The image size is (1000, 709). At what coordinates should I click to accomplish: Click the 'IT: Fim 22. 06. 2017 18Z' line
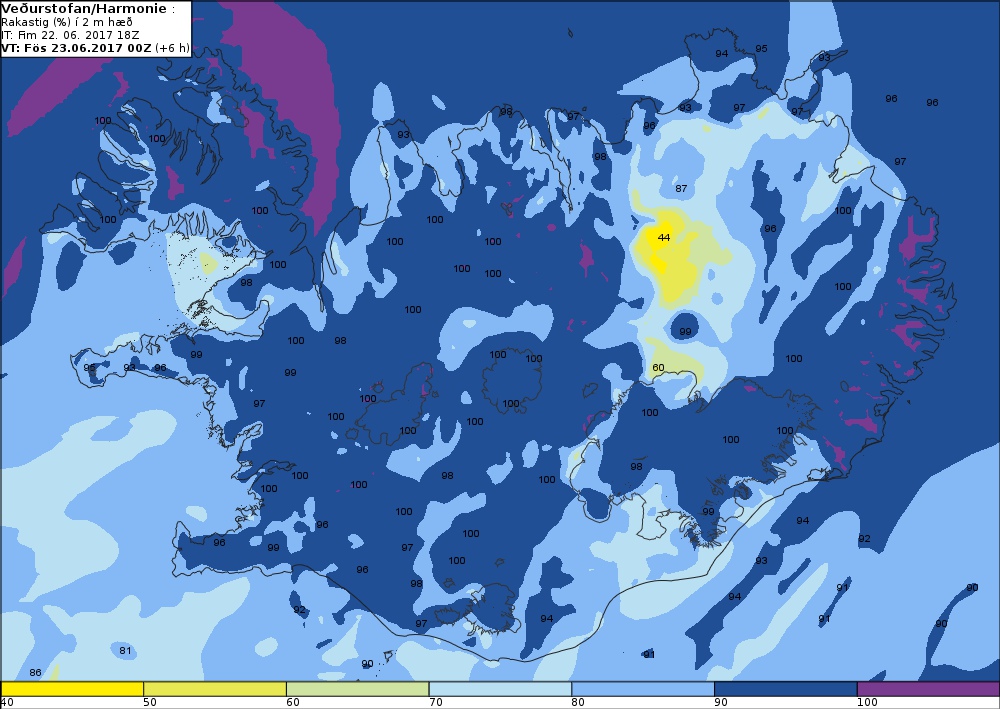tap(70, 35)
